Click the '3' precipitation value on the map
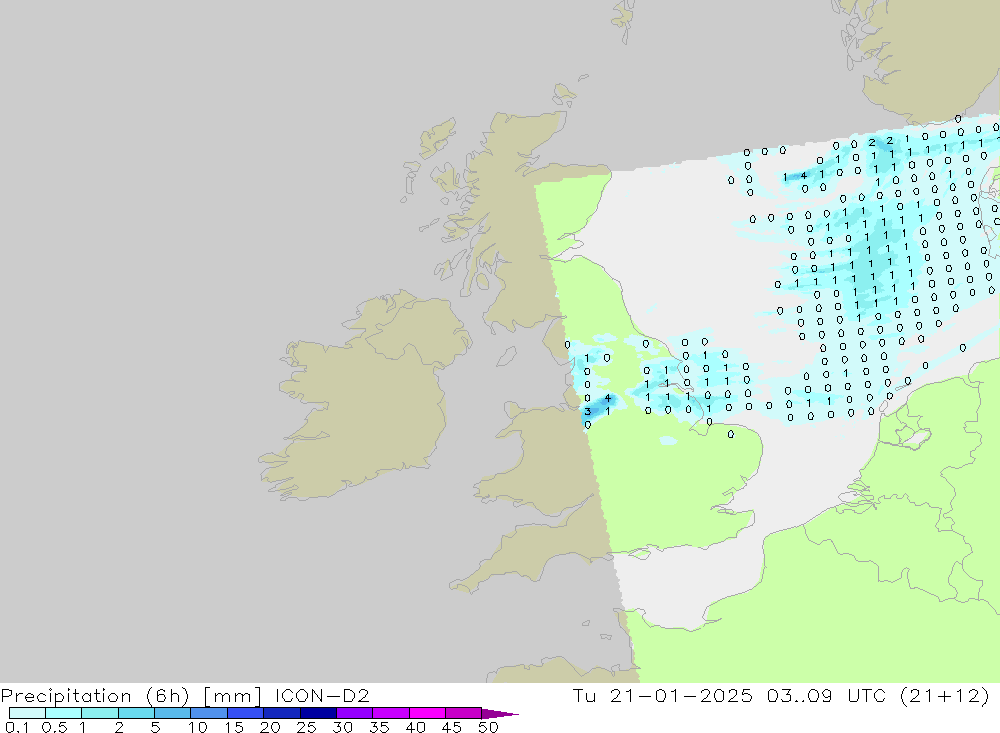Image resolution: width=1000 pixels, height=733 pixels. coord(587,411)
